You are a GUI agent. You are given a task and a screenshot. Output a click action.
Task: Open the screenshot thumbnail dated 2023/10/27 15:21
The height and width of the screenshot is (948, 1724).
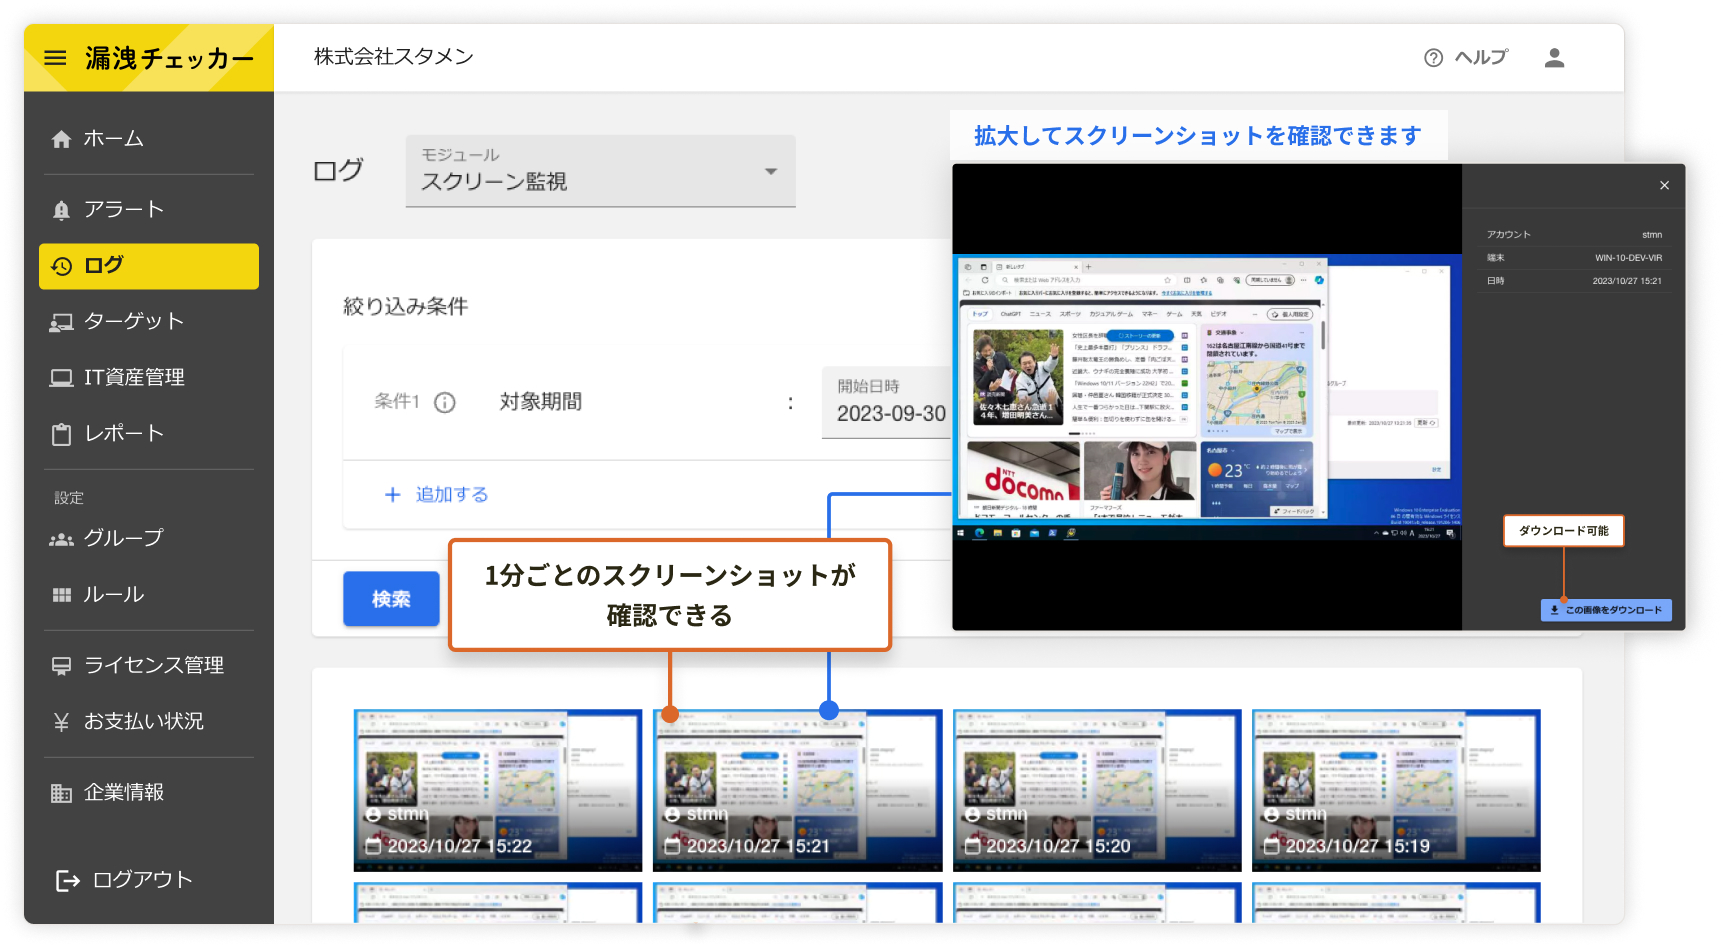pyautogui.click(x=797, y=790)
